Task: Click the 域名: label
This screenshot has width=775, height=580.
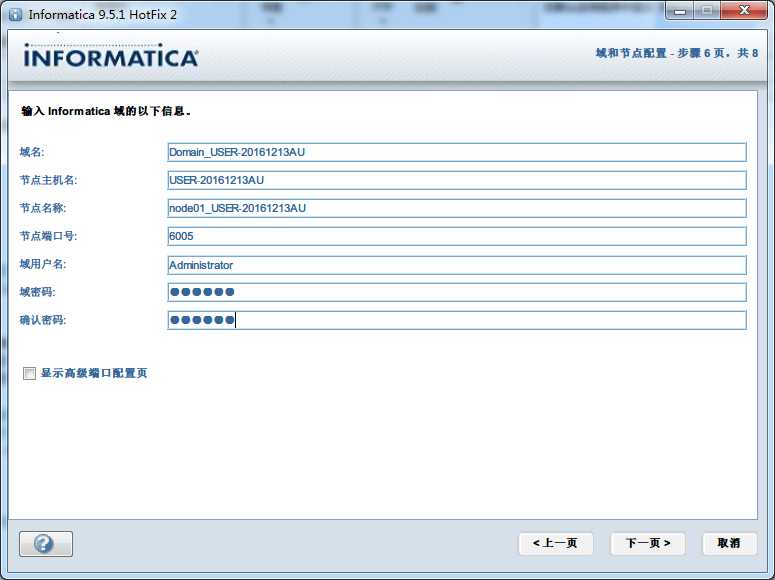Action: point(32,152)
